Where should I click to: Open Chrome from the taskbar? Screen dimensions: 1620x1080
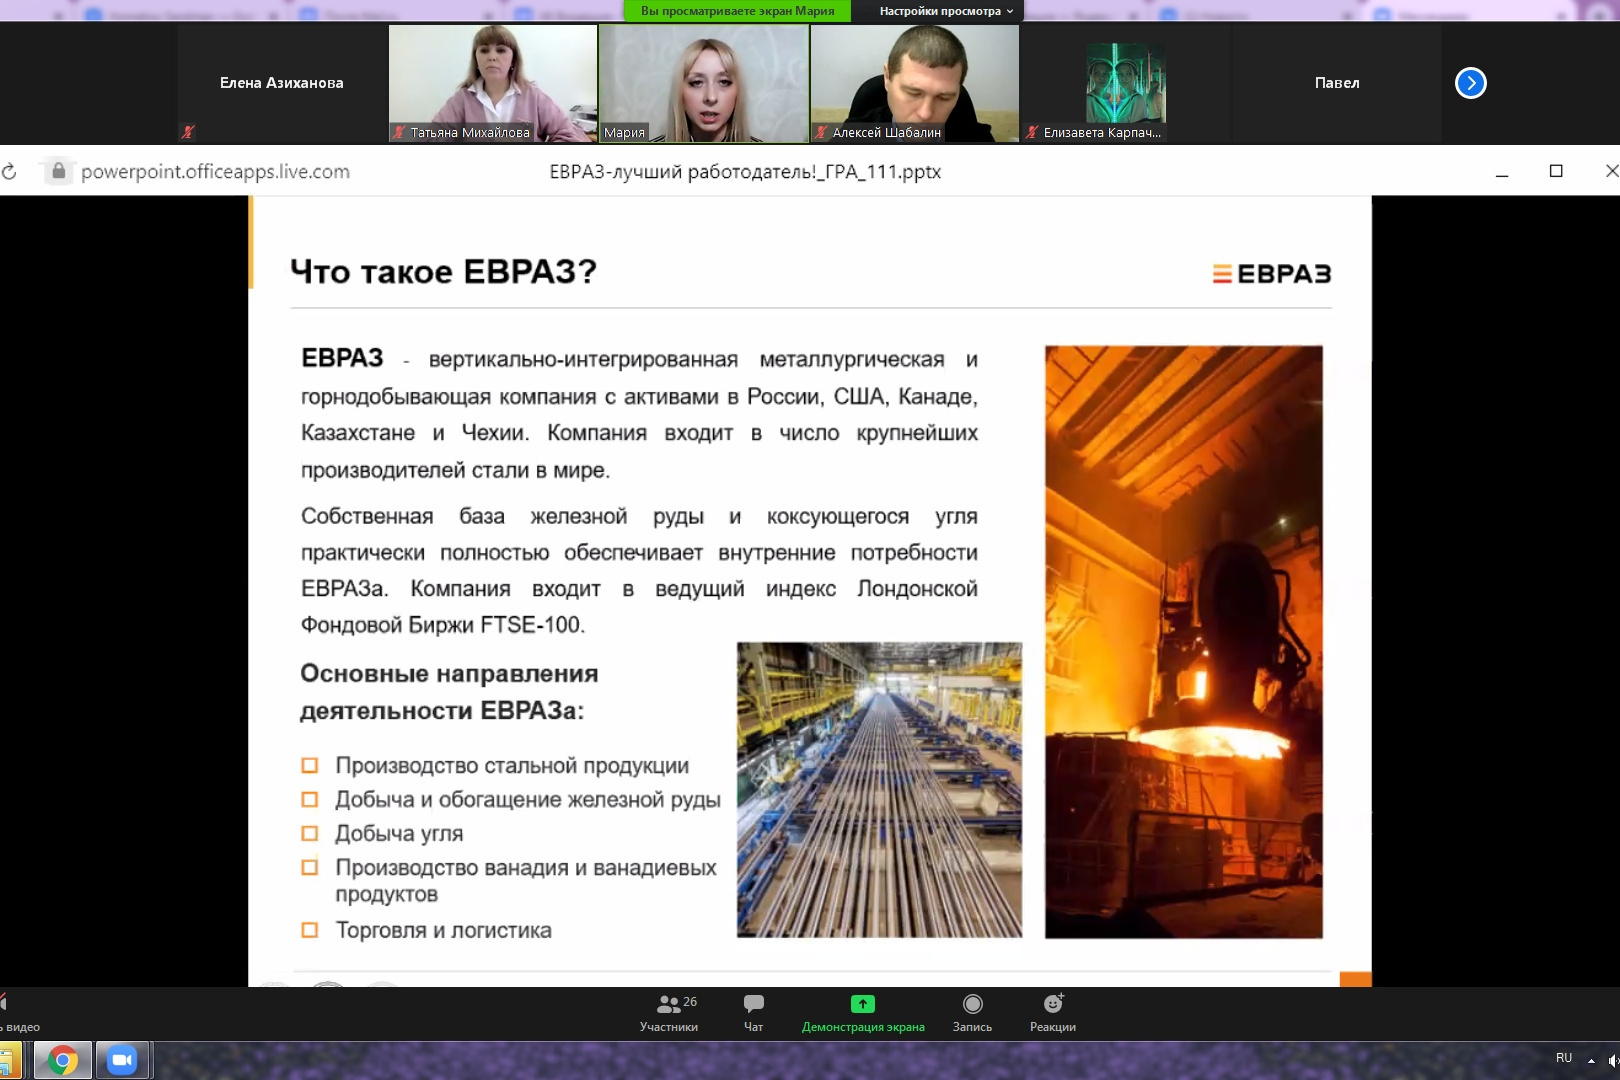(x=63, y=1060)
